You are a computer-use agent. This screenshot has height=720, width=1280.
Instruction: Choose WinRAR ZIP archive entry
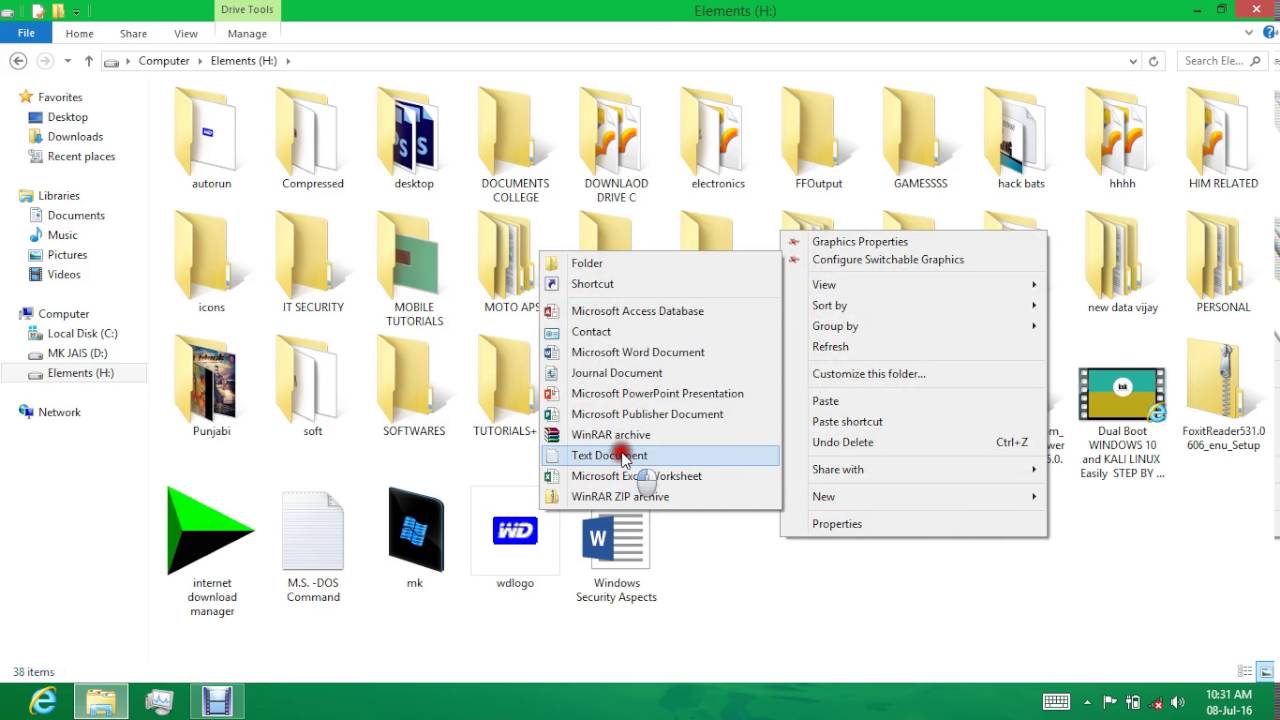[x=660, y=497]
